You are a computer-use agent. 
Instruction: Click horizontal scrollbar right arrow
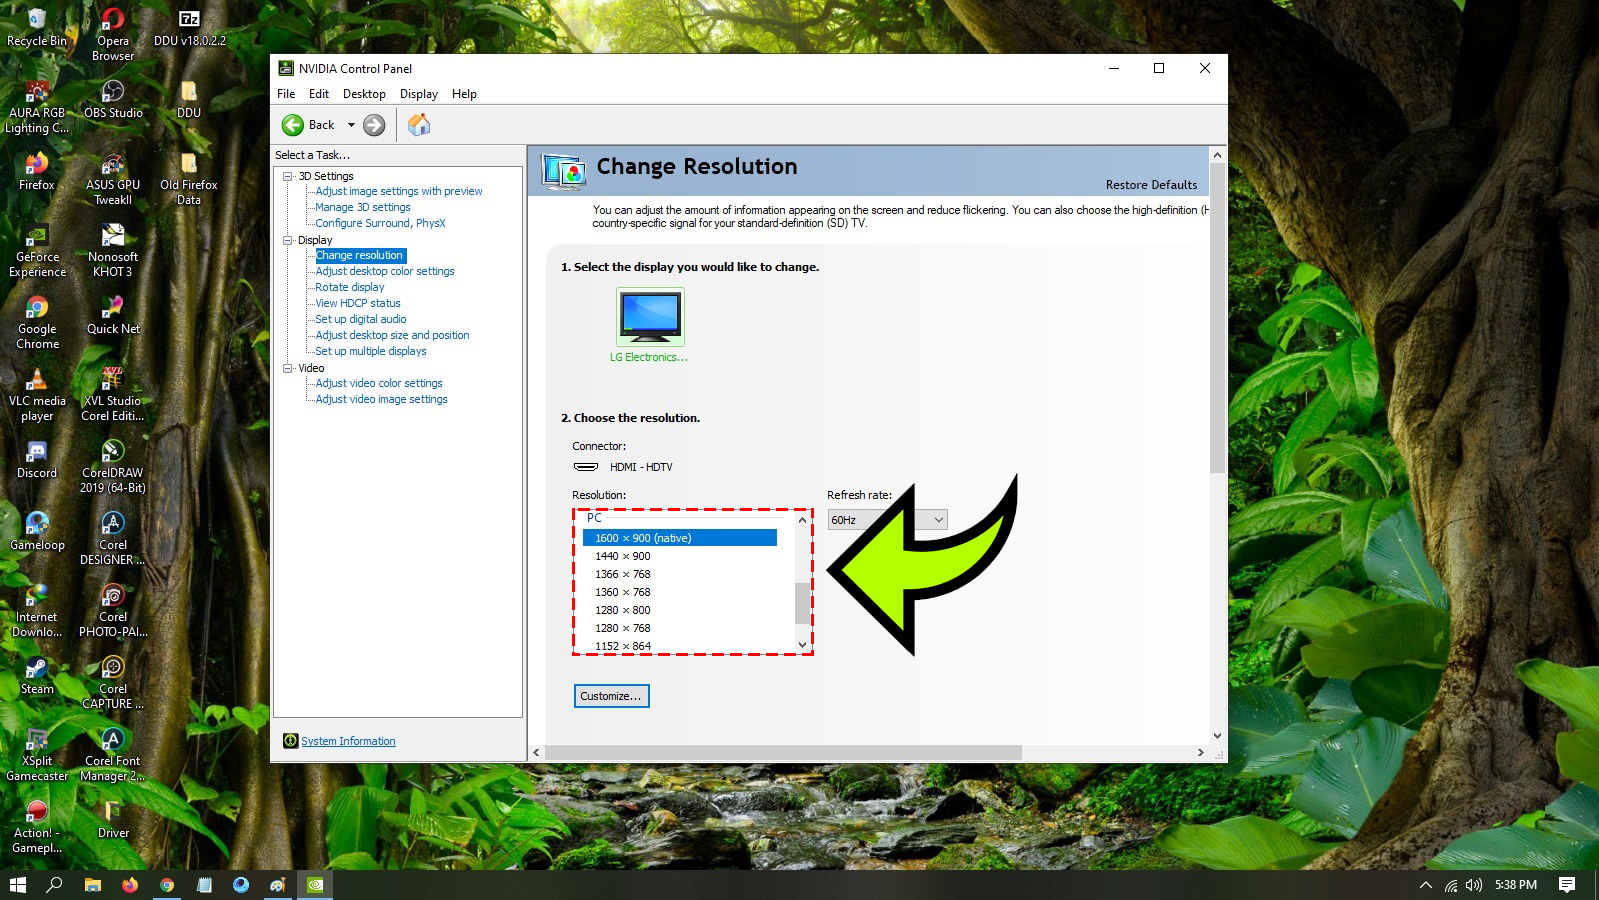click(1201, 752)
